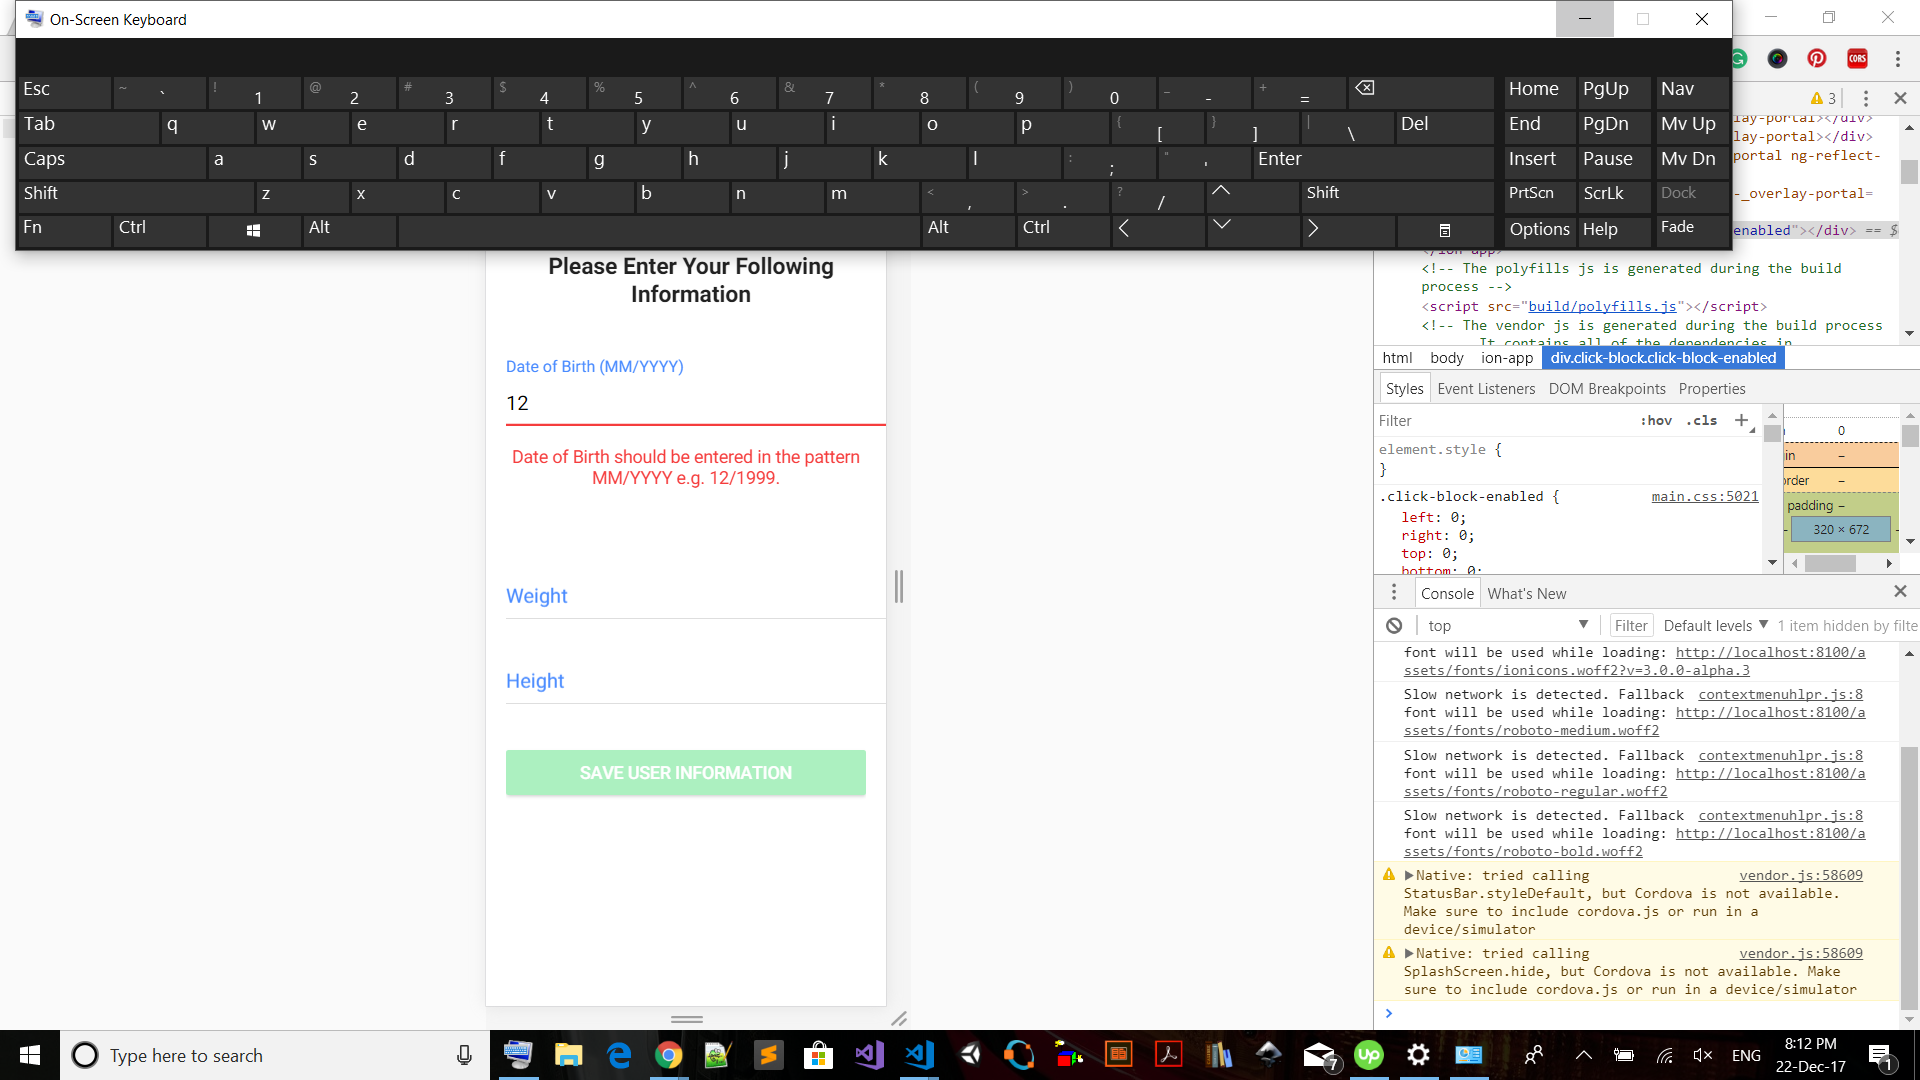
Task: Toggle the Caps key on keyboard
Action: [x=113, y=161]
